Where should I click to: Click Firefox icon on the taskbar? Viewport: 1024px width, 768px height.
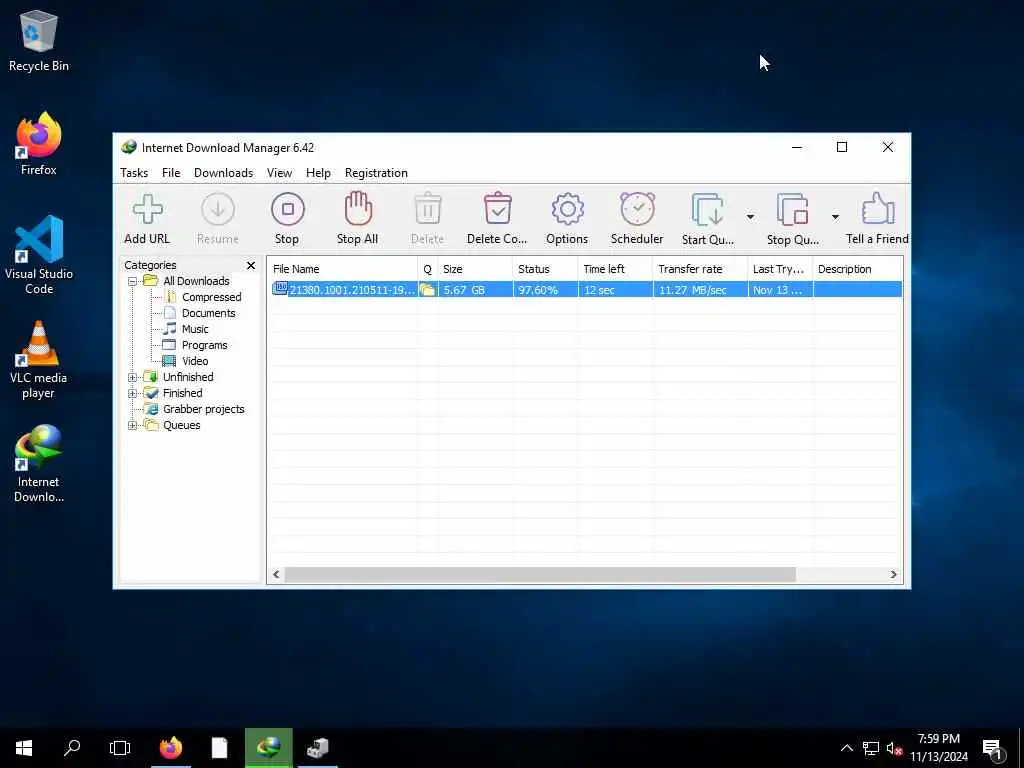[171, 748]
